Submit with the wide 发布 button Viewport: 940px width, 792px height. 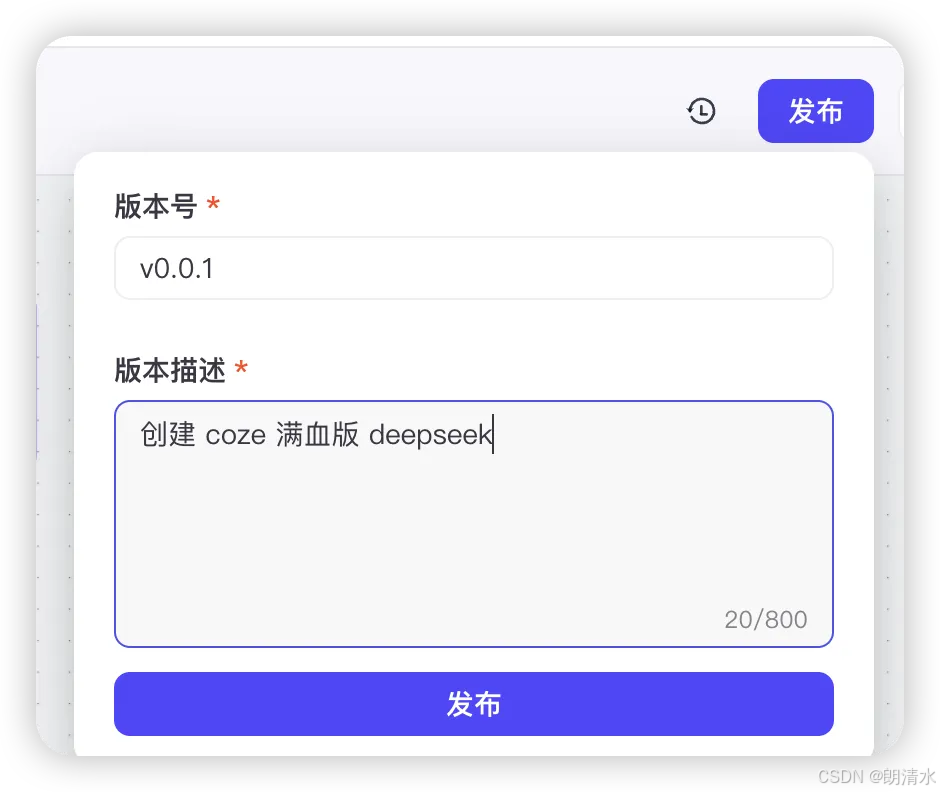tap(474, 704)
